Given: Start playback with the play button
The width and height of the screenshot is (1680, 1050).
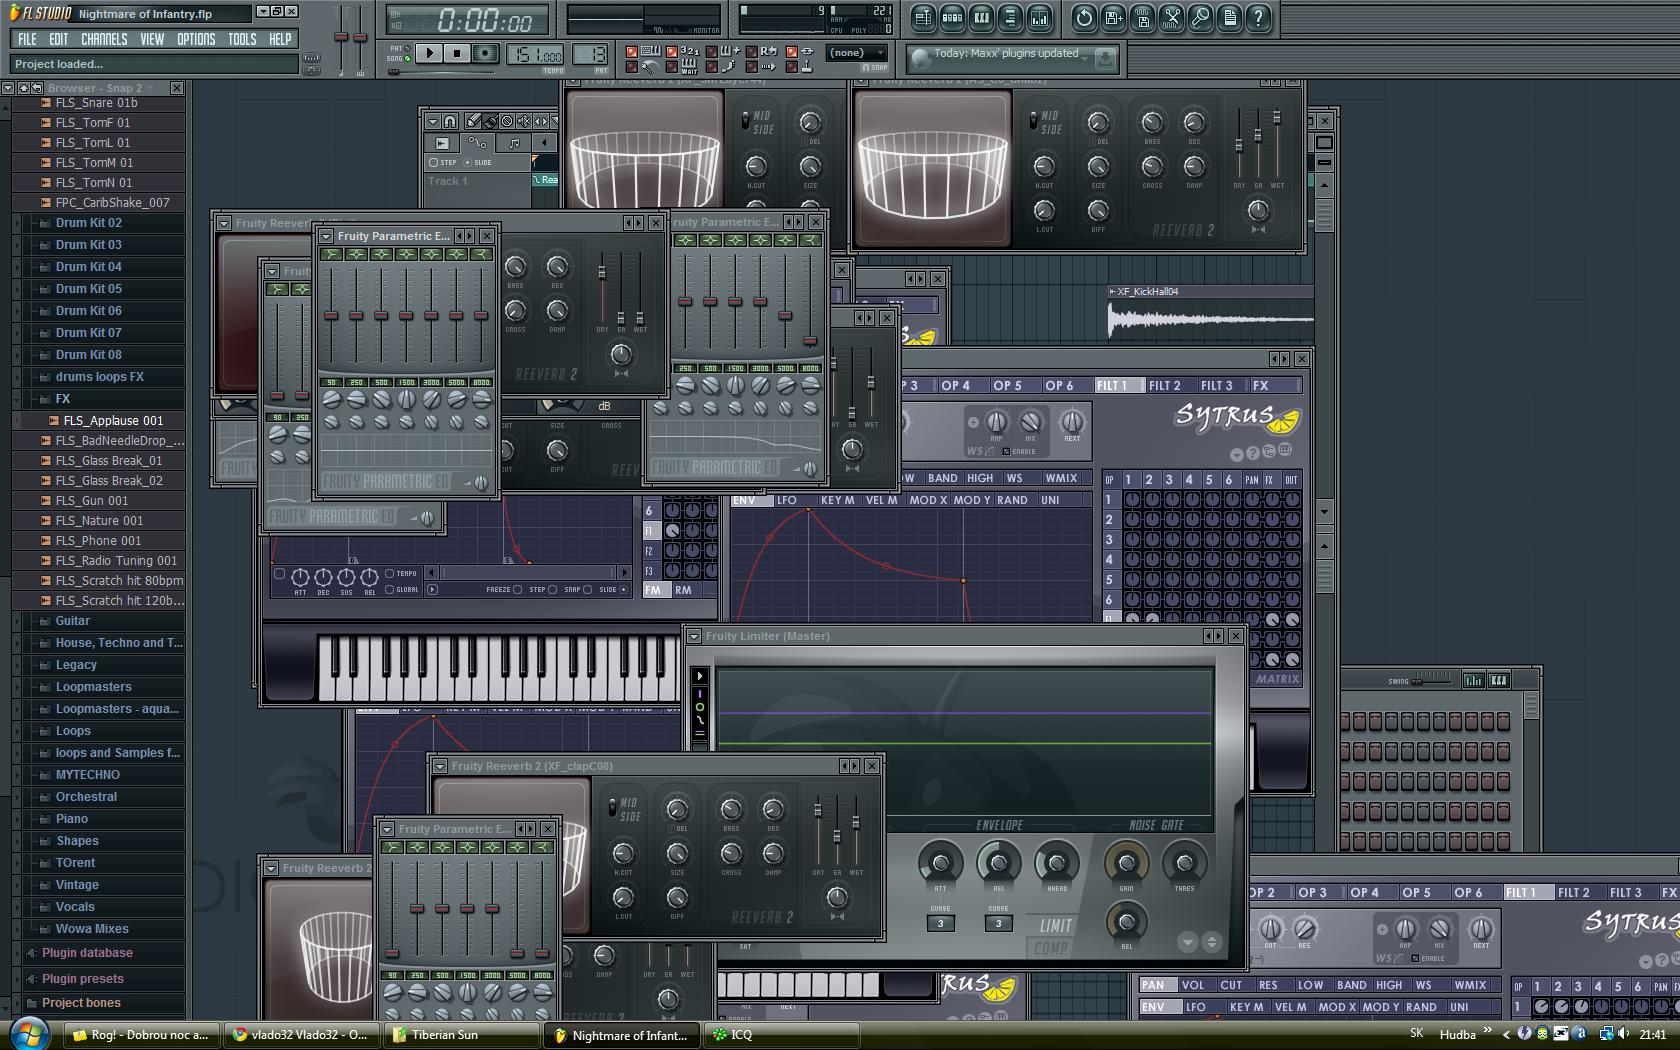Looking at the screenshot, I should point(429,53).
